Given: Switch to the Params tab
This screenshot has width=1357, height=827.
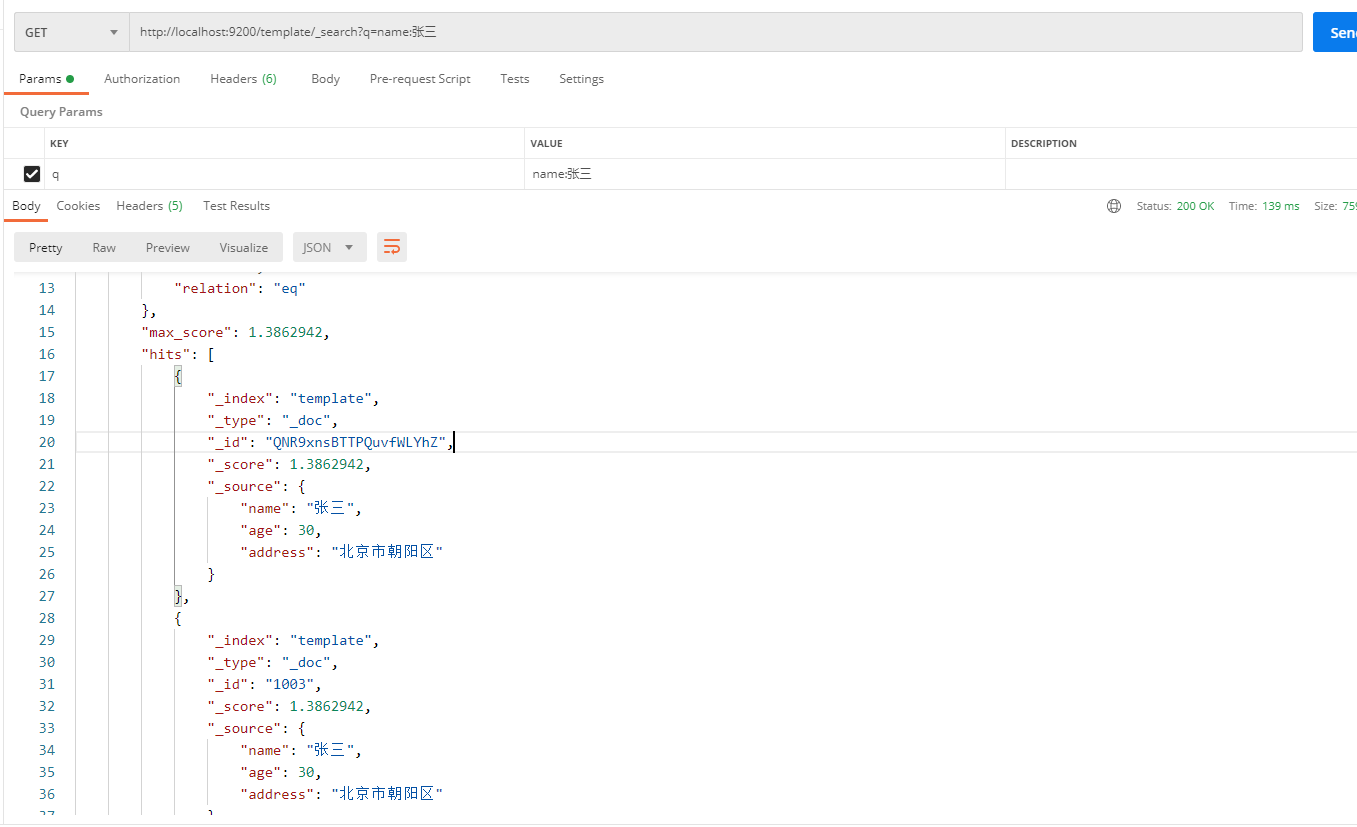Looking at the screenshot, I should (x=46, y=79).
